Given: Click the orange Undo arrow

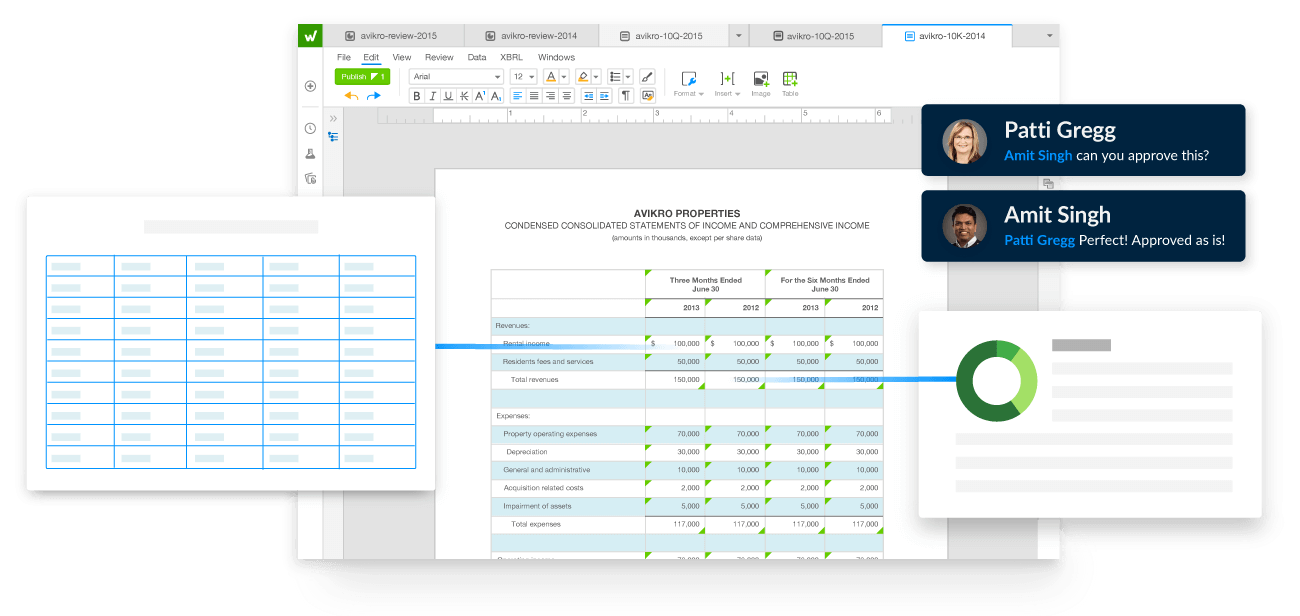Looking at the screenshot, I should coord(351,96).
